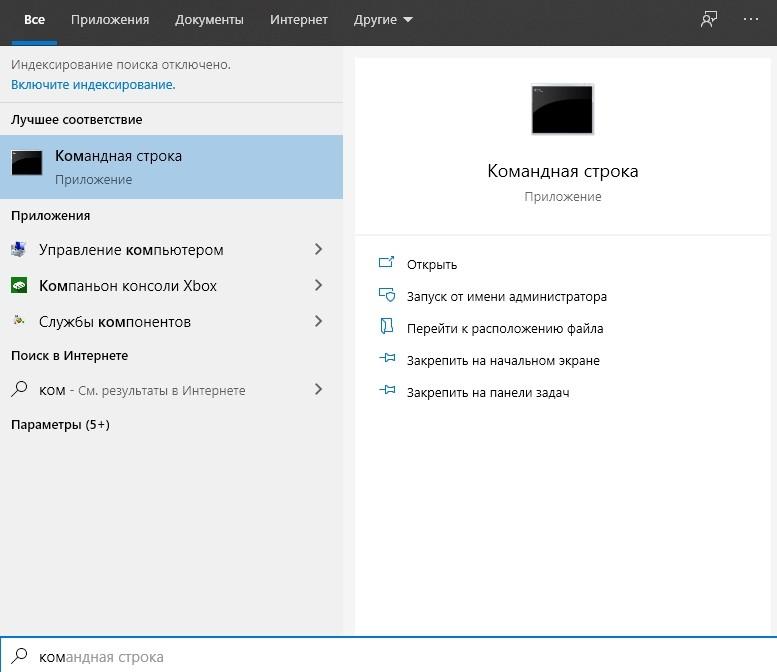
Task: Click the Поиск в Интернете header
Action: [69, 355]
